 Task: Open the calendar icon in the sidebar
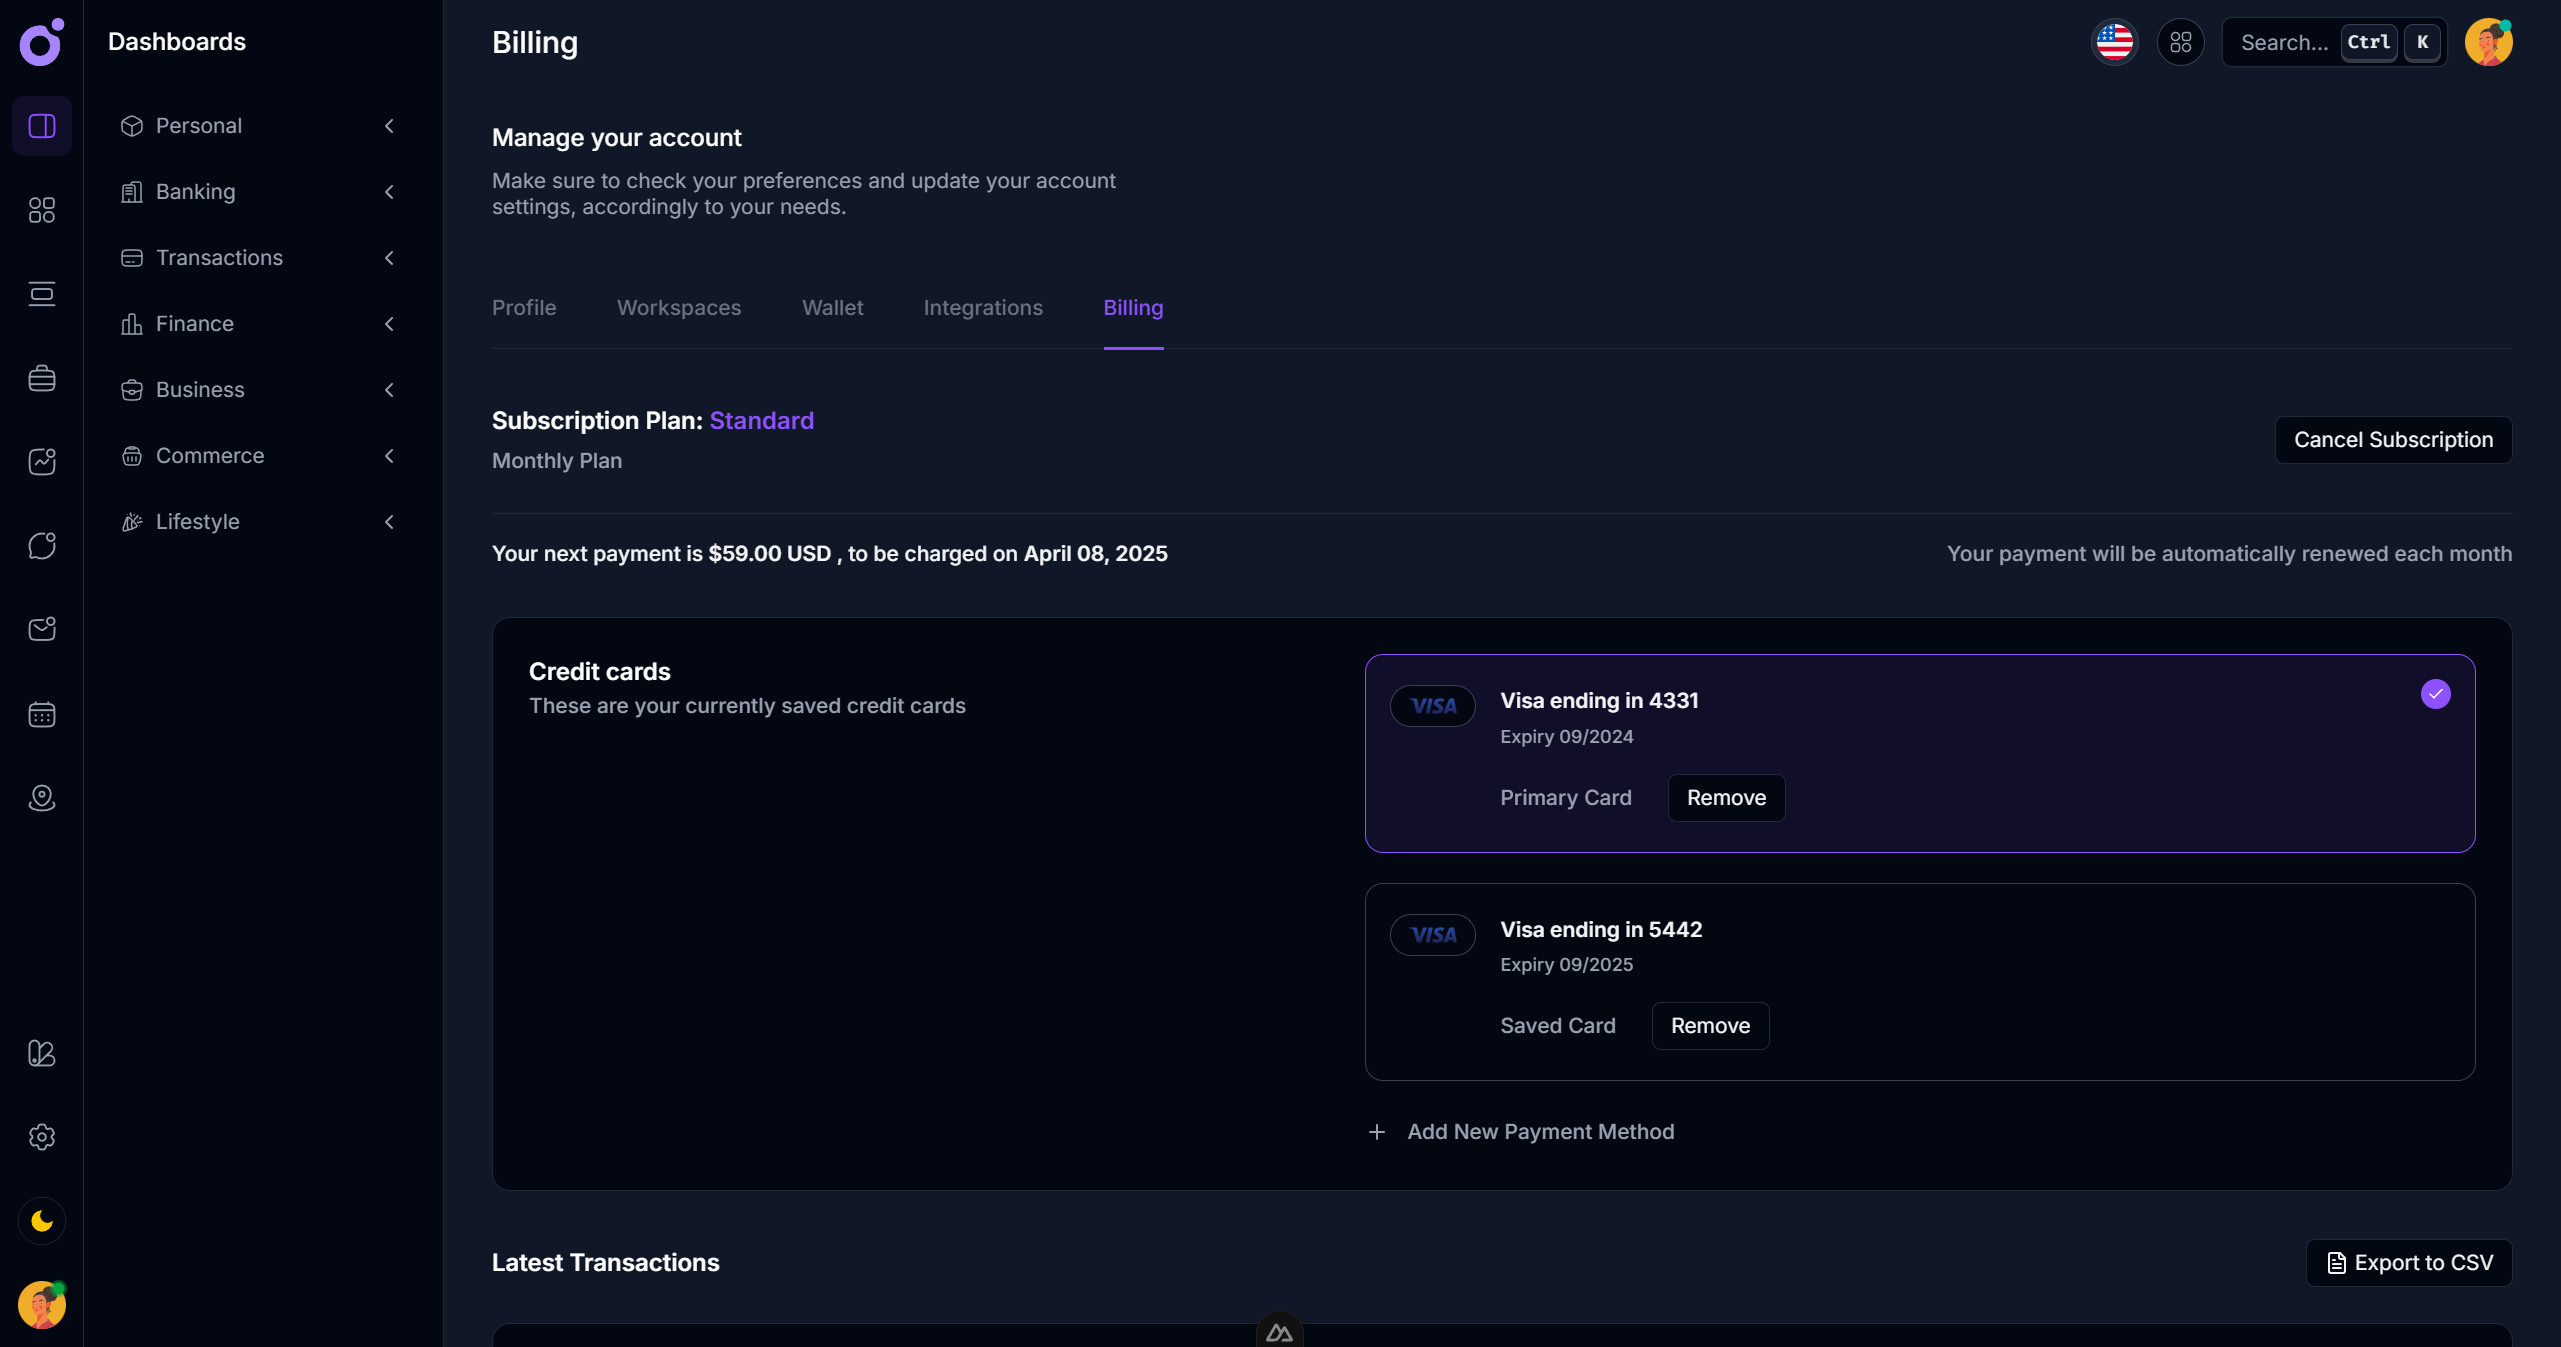pyautogui.click(x=41, y=714)
